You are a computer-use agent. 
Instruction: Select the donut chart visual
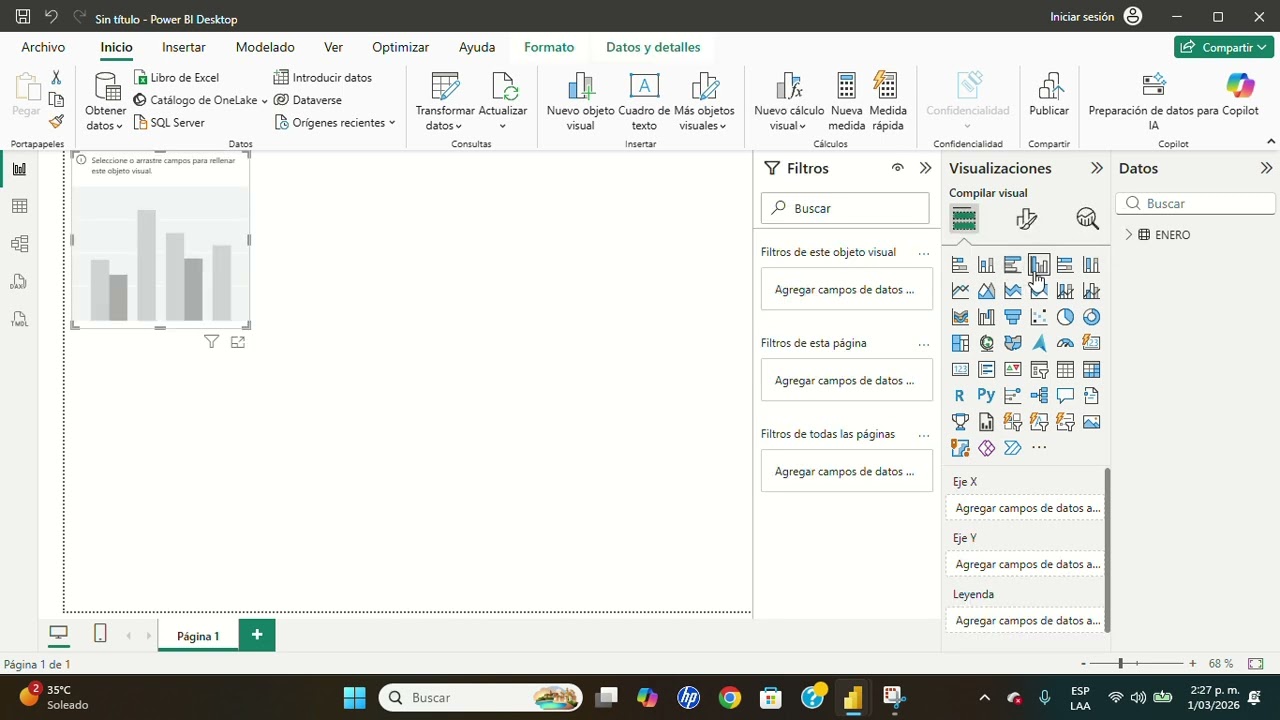[1091, 317]
